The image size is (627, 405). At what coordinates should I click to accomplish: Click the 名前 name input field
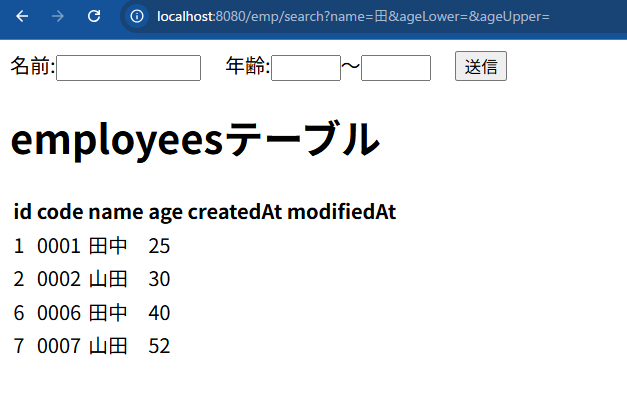(128, 67)
